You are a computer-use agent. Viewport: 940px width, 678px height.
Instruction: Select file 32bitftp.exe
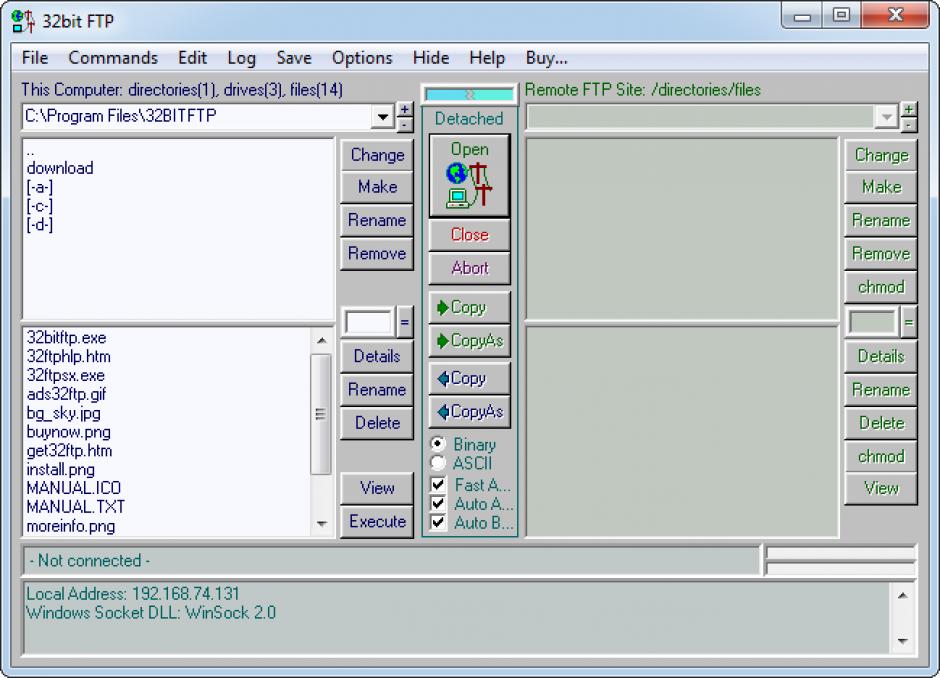click(x=67, y=338)
